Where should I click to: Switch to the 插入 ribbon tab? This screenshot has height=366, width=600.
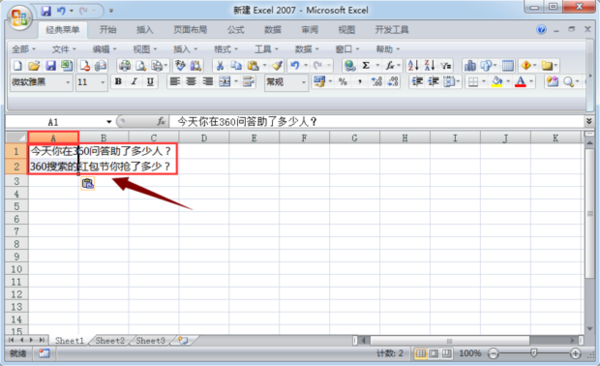pos(145,29)
